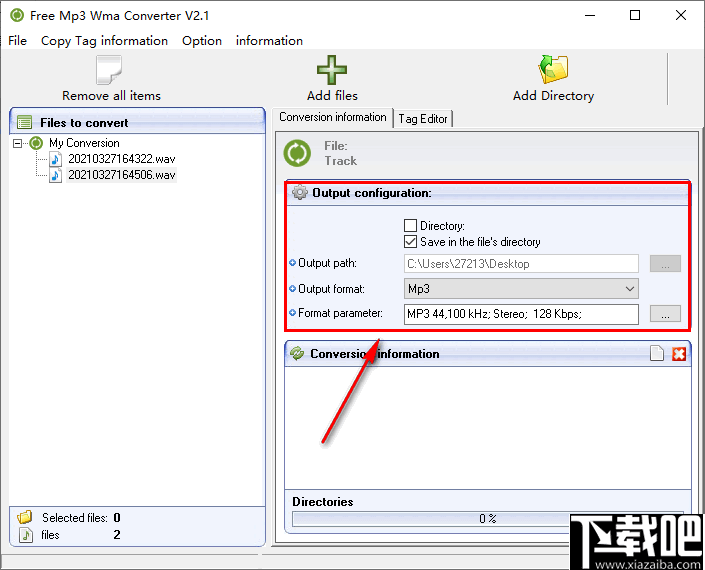The image size is (705, 570).
Task: Click the File: label in the track panel
Action: tap(336, 146)
